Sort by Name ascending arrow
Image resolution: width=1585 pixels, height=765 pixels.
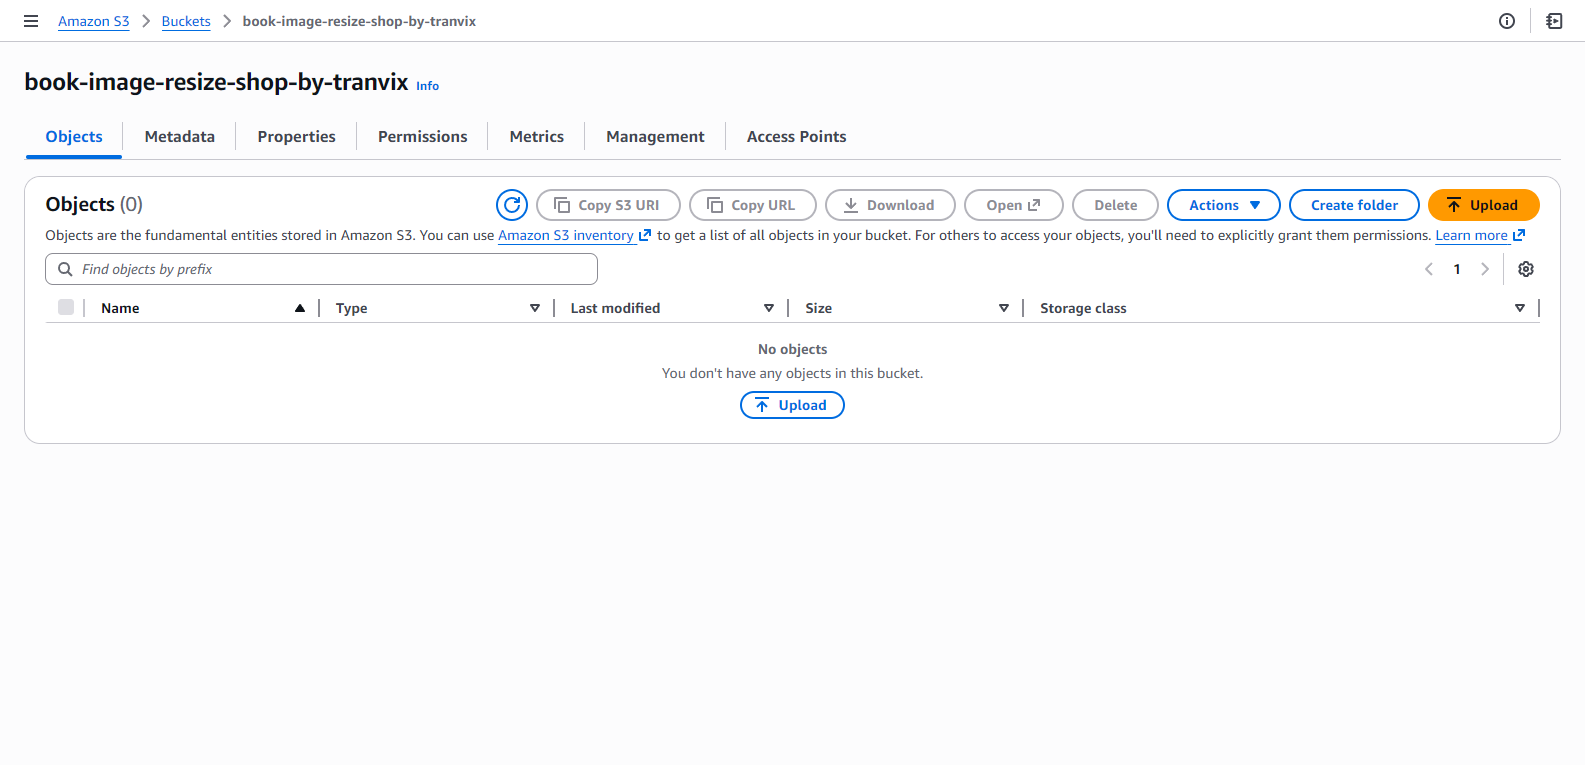pos(299,308)
